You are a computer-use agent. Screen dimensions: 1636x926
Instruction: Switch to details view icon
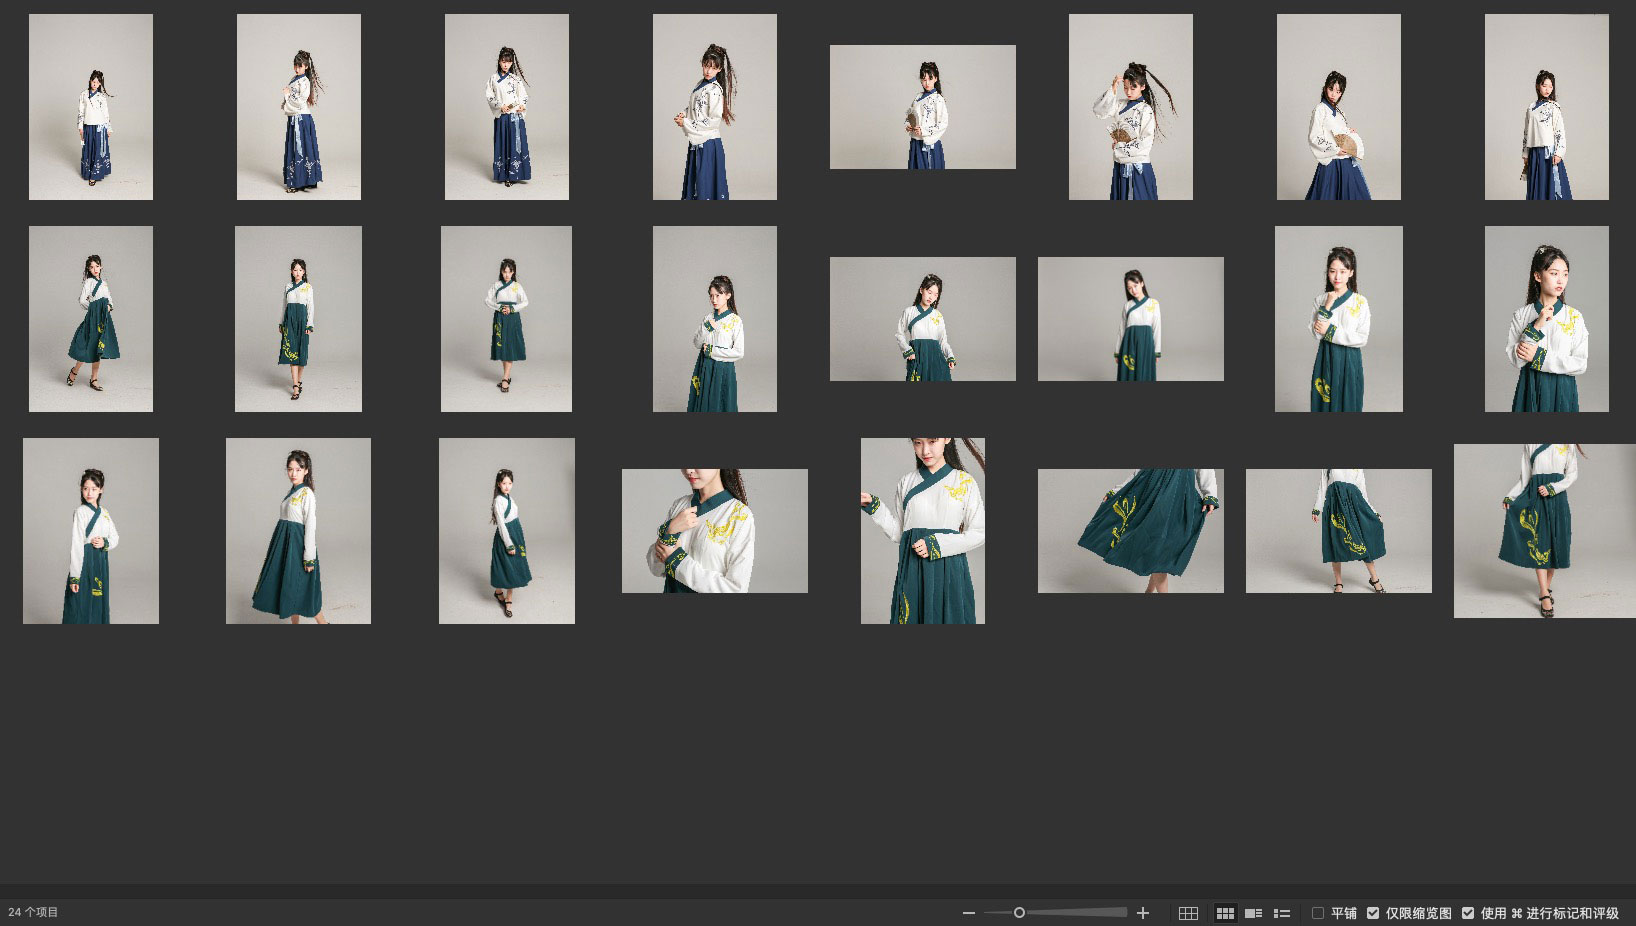(1253, 913)
